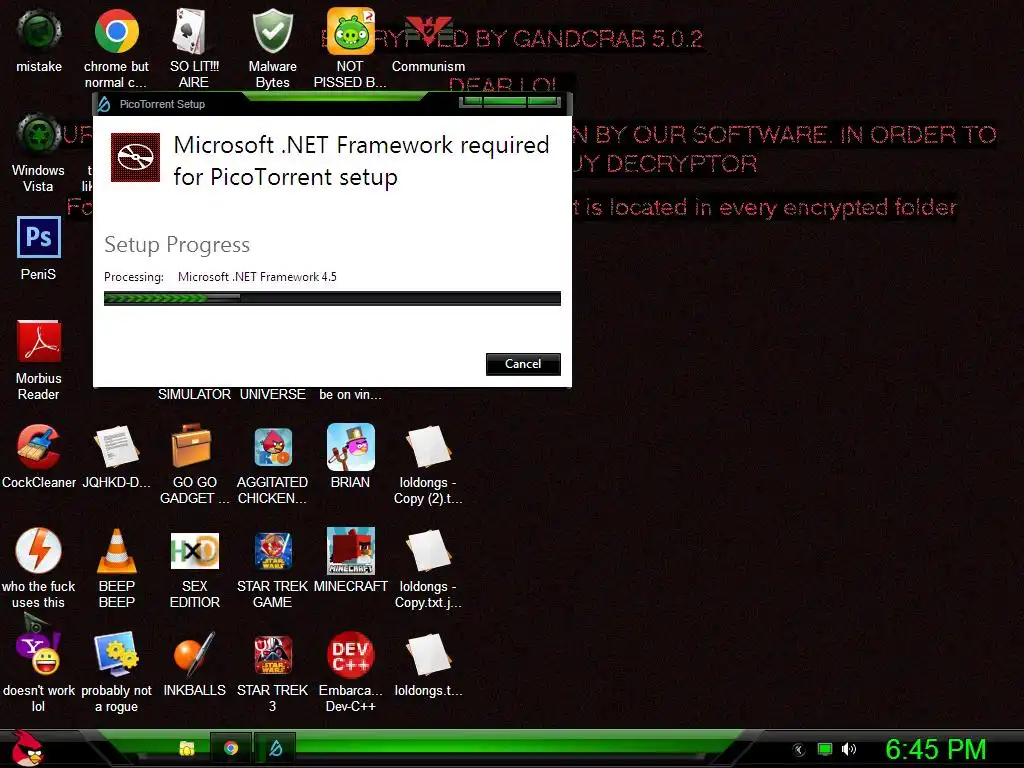Click the disc icon in setup dialog
Screen dimensions: 1024x768
point(135,157)
